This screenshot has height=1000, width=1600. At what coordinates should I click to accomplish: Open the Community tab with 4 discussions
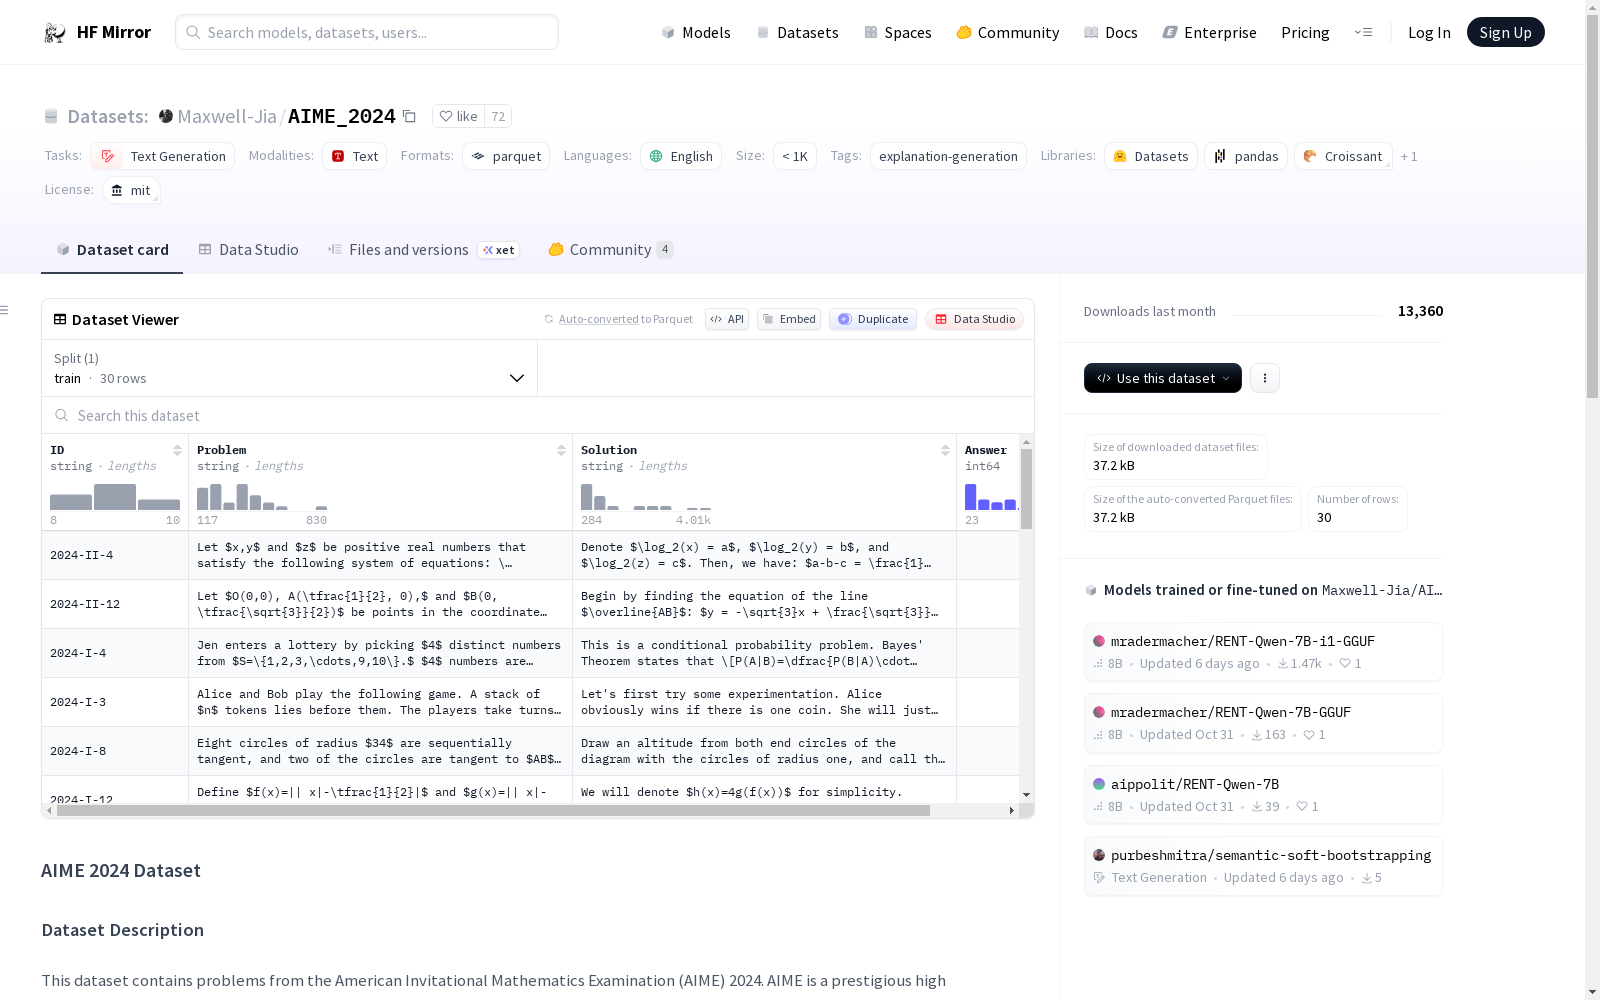coord(610,250)
